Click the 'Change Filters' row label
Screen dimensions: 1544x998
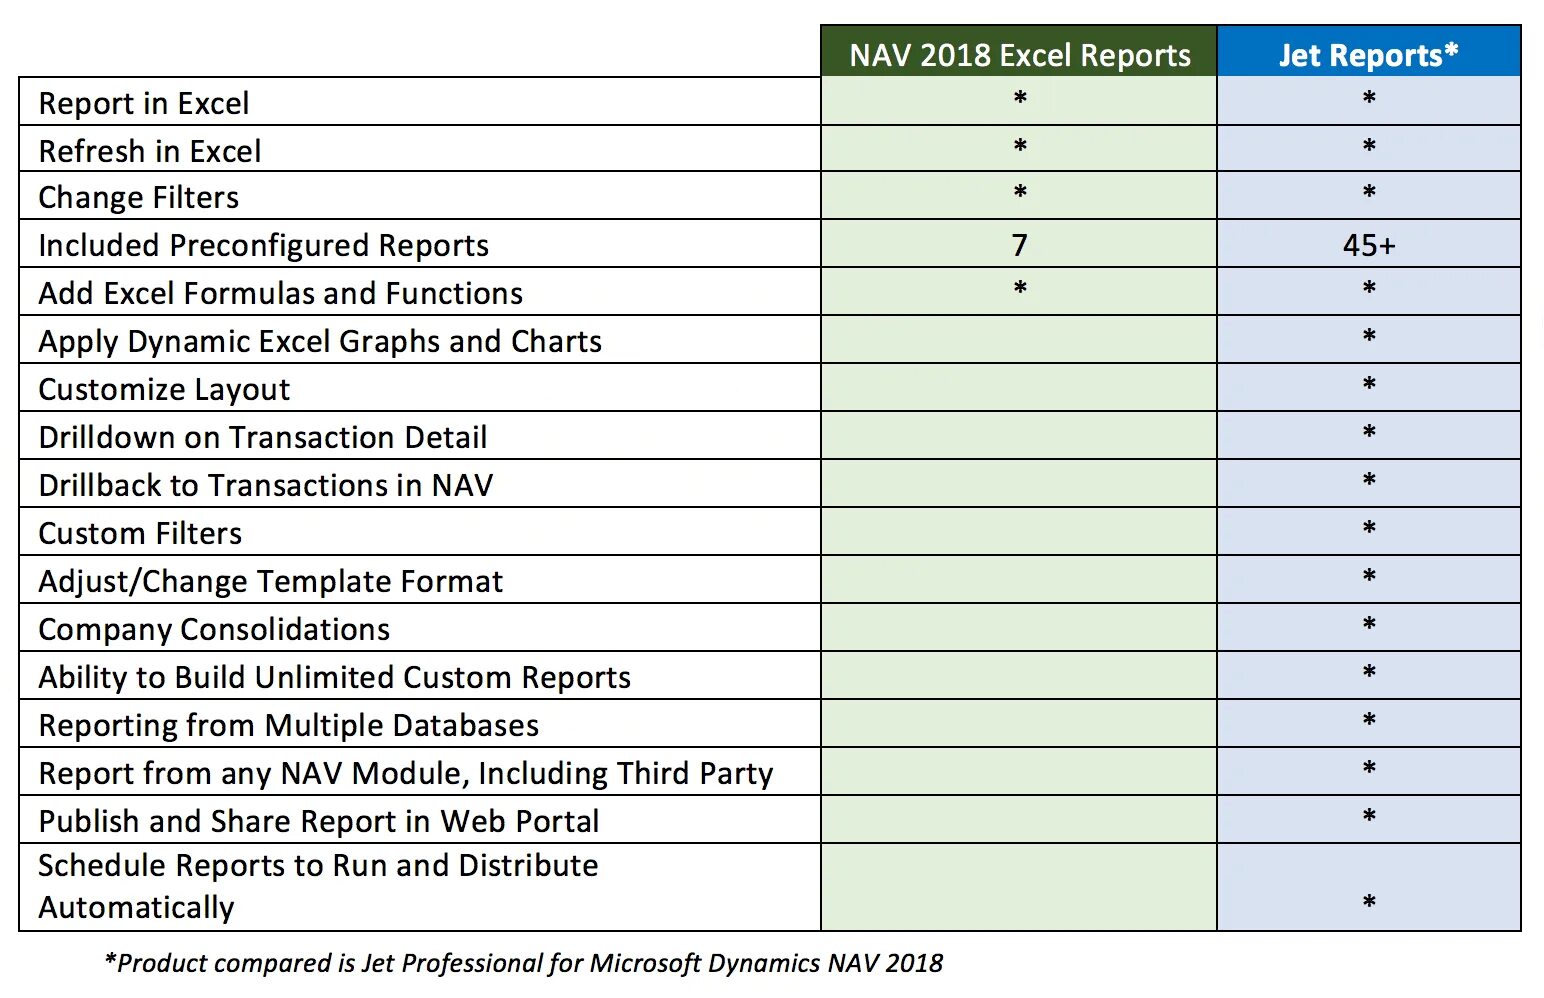coord(139,197)
